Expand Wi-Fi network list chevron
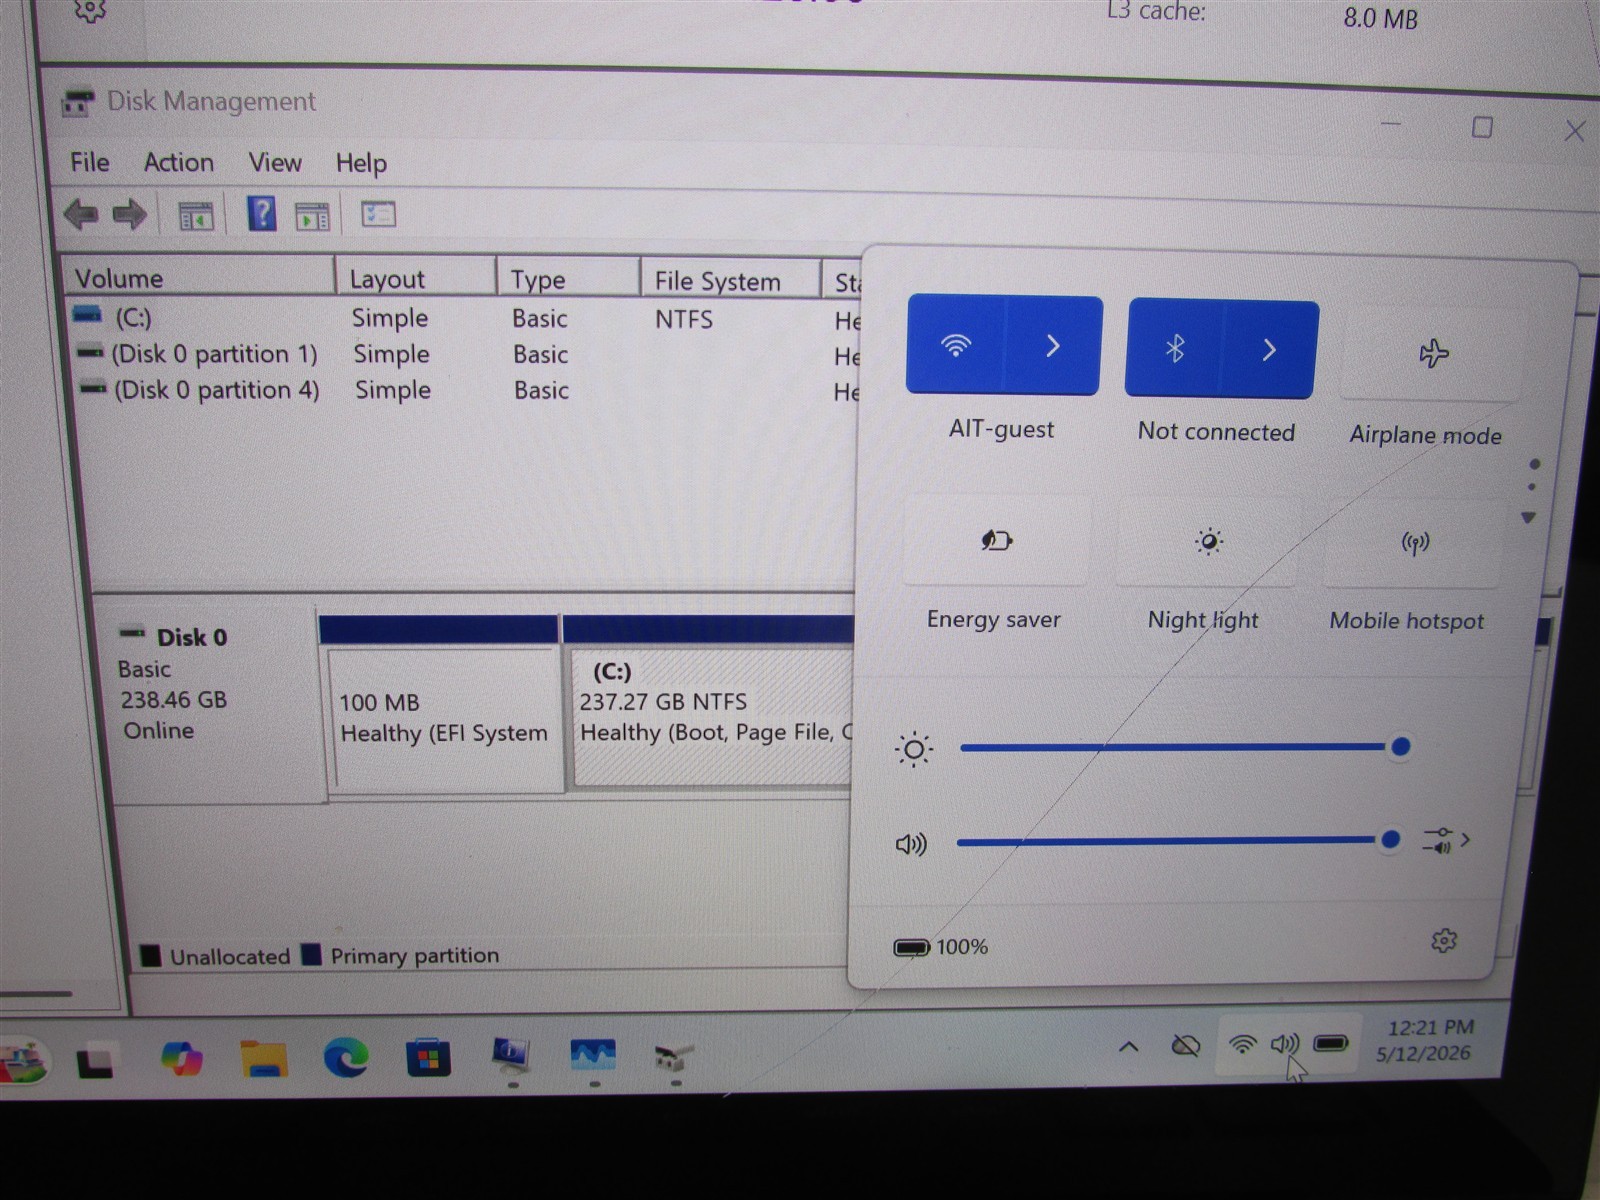 point(1053,346)
